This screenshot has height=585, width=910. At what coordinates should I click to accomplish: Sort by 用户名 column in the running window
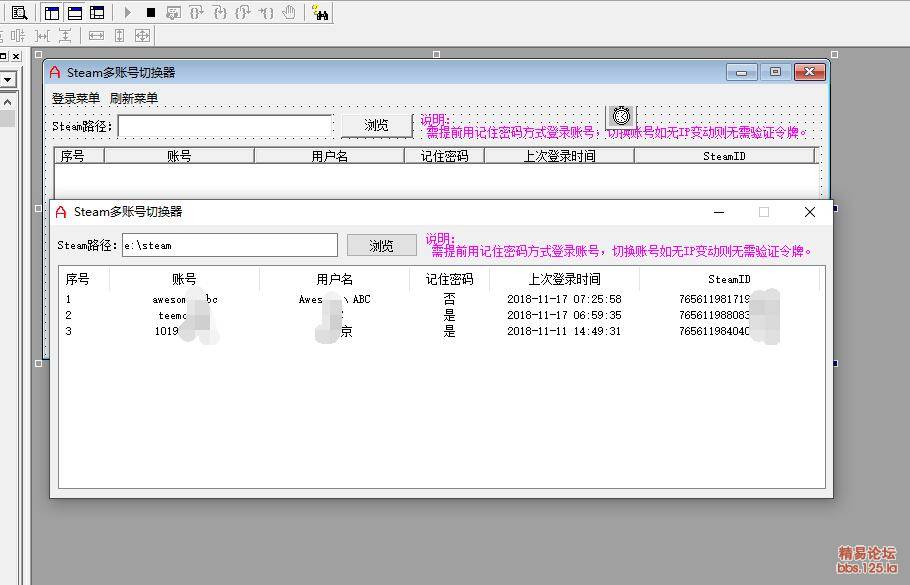[x=334, y=279]
